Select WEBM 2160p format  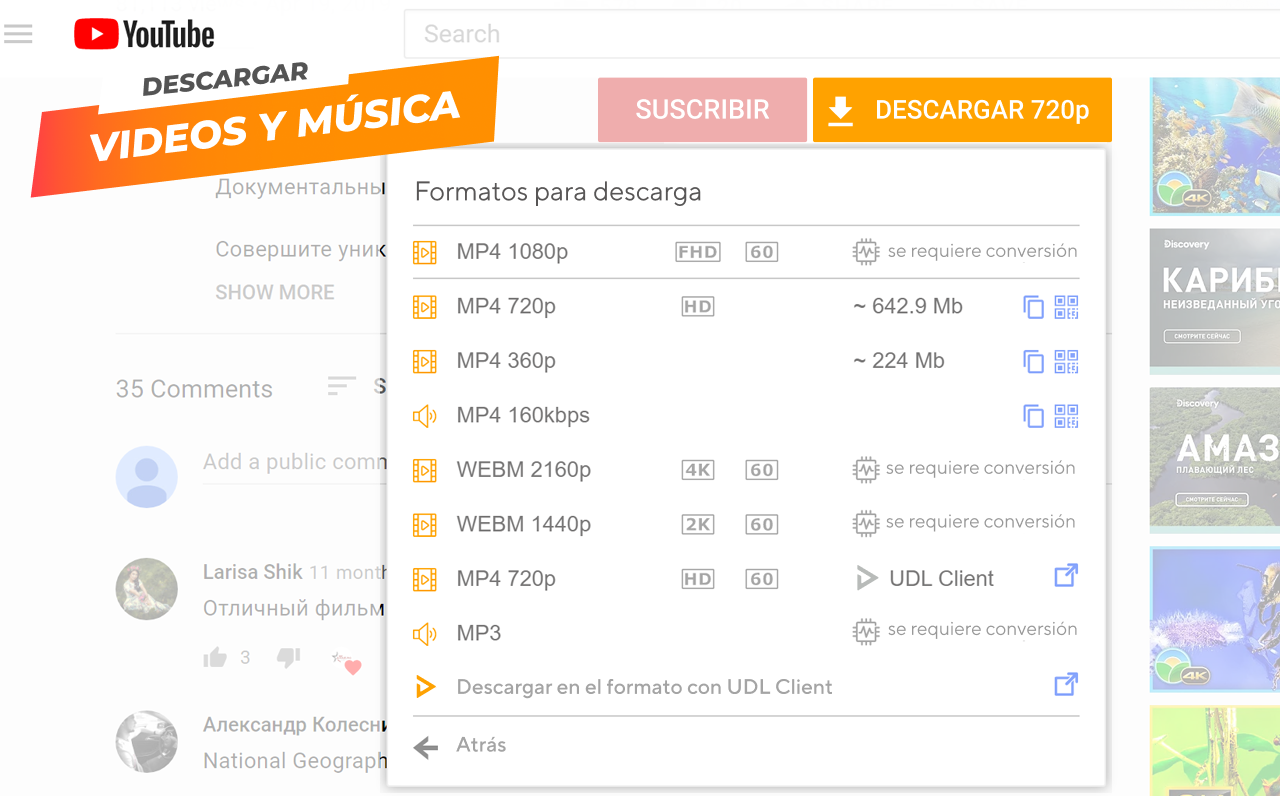pos(746,470)
